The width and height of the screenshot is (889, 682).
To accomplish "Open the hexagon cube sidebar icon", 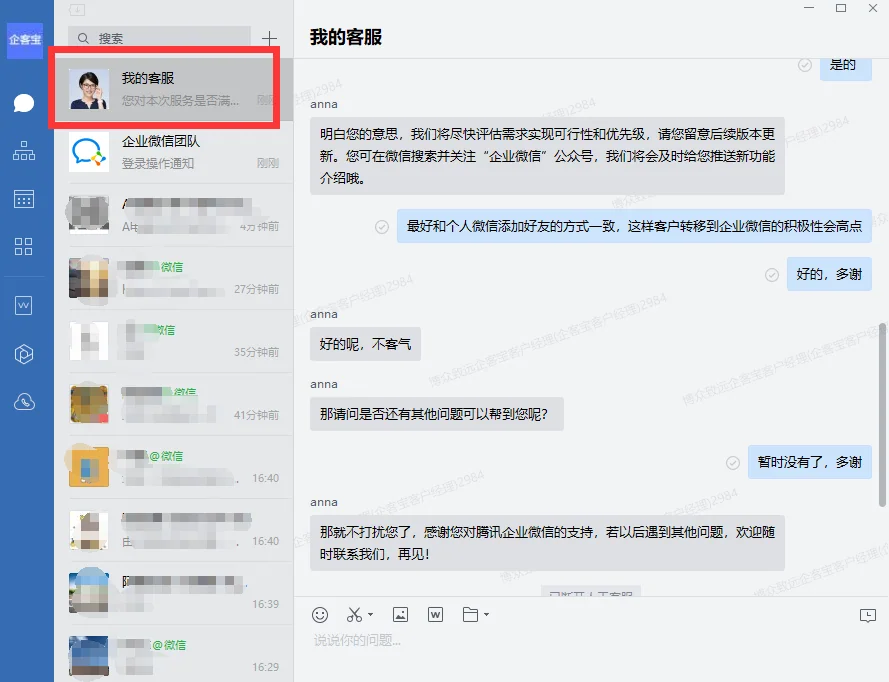I will [24, 354].
